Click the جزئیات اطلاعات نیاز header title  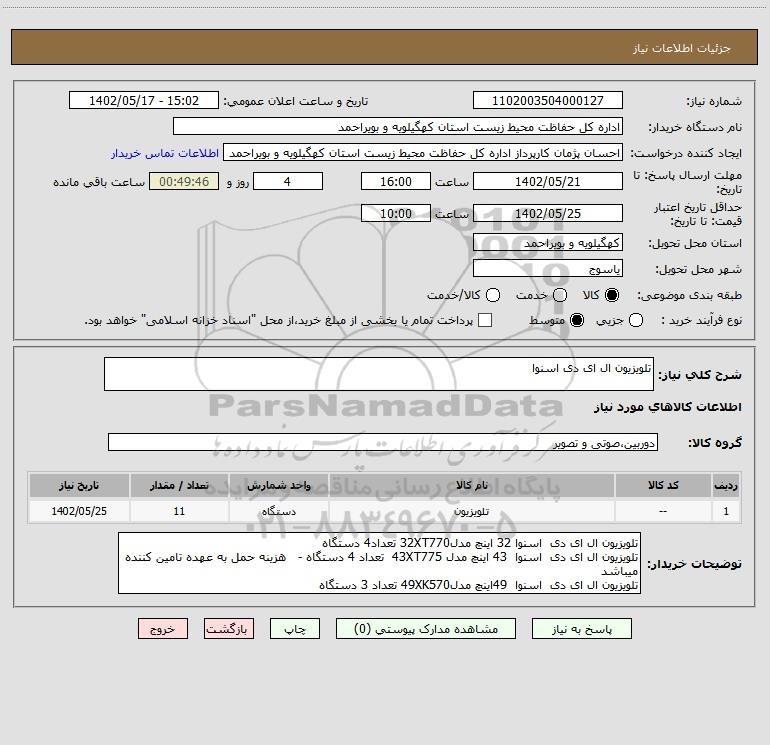(682, 48)
